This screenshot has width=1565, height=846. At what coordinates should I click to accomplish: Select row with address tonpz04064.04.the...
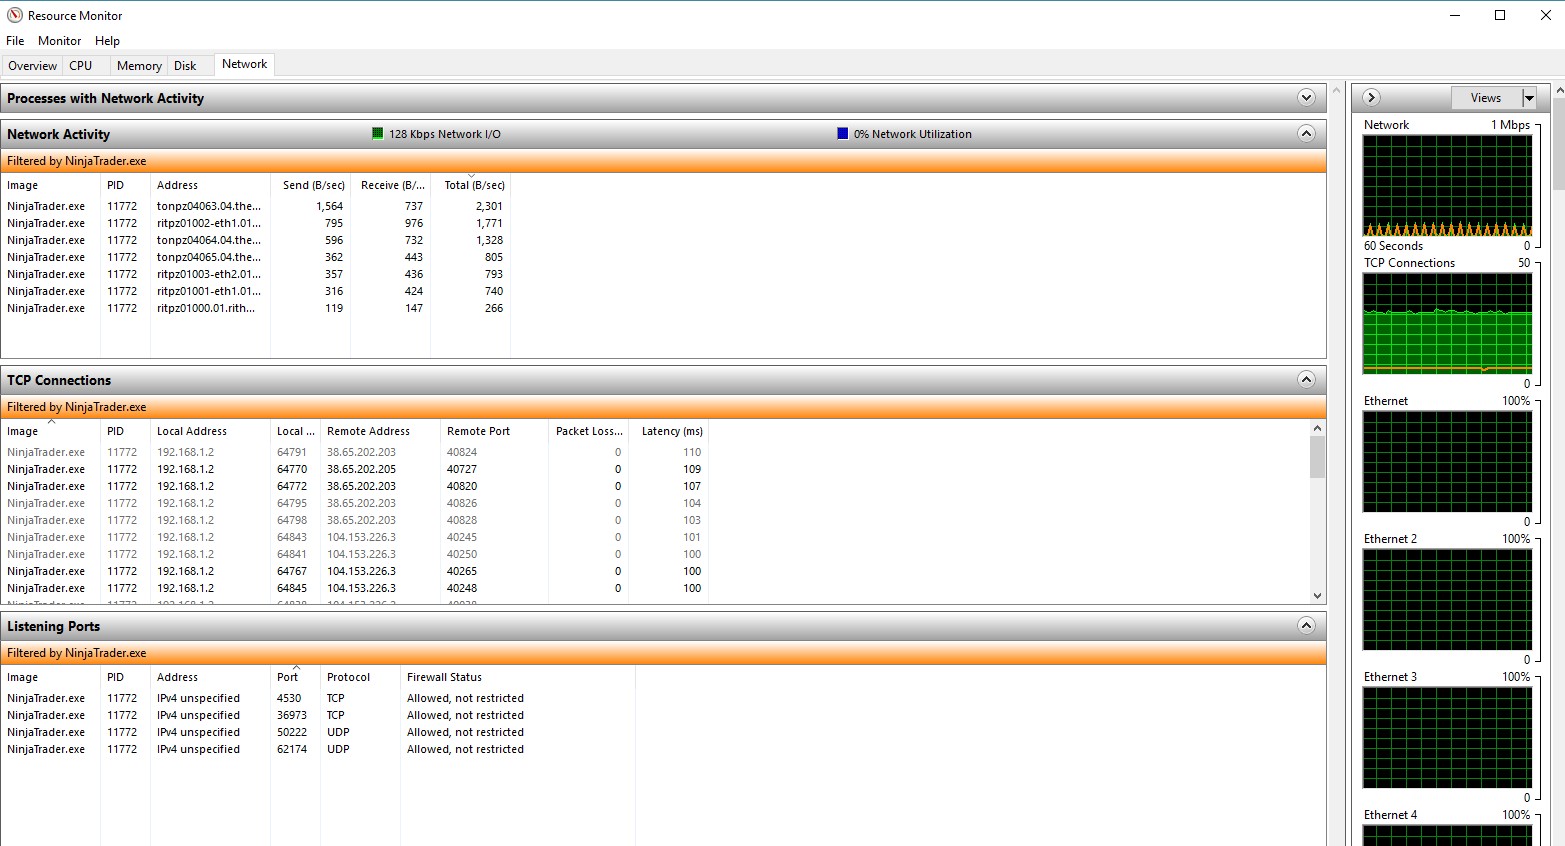pyautogui.click(x=256, y=240)
